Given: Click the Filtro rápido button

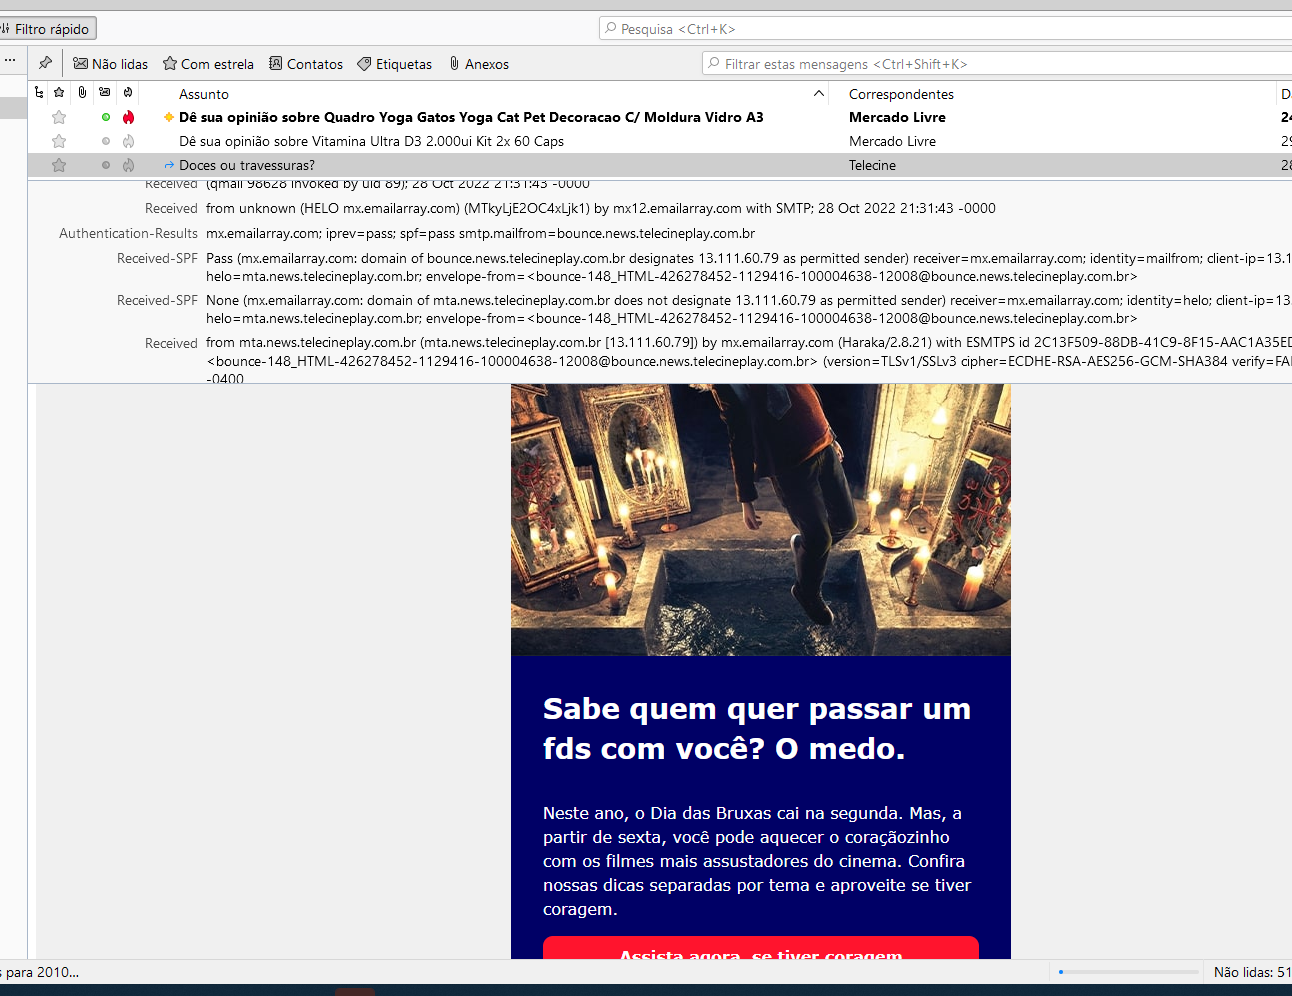Looking at the screenshot, I should [47, 29].
